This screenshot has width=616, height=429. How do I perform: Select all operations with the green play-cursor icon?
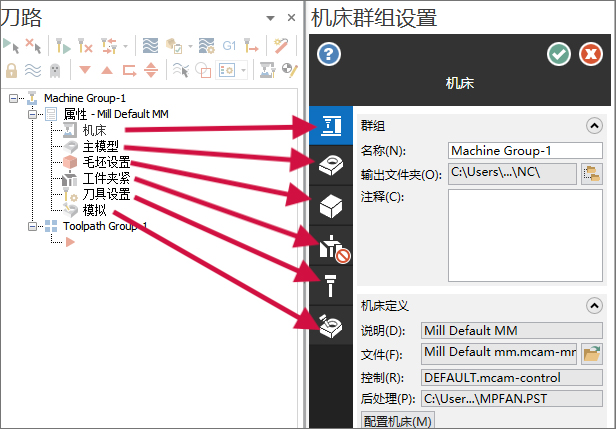pos(11,46)
